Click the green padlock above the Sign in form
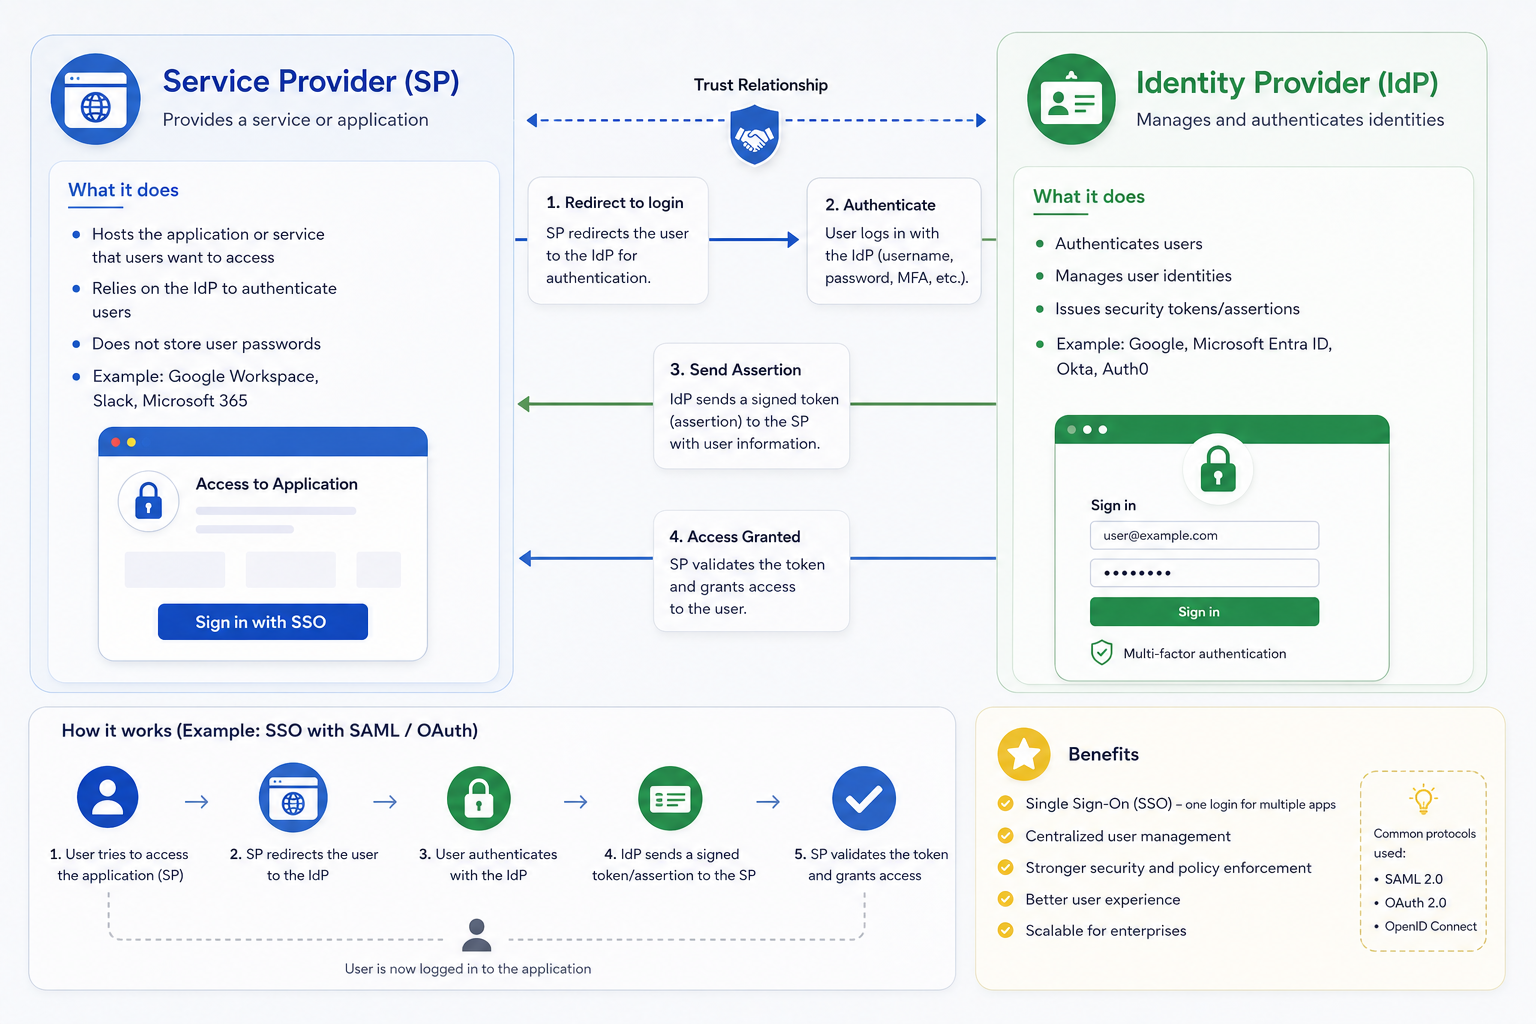The height and width of the screenshot is (1024, 1536). click(x=1217, y=468)
